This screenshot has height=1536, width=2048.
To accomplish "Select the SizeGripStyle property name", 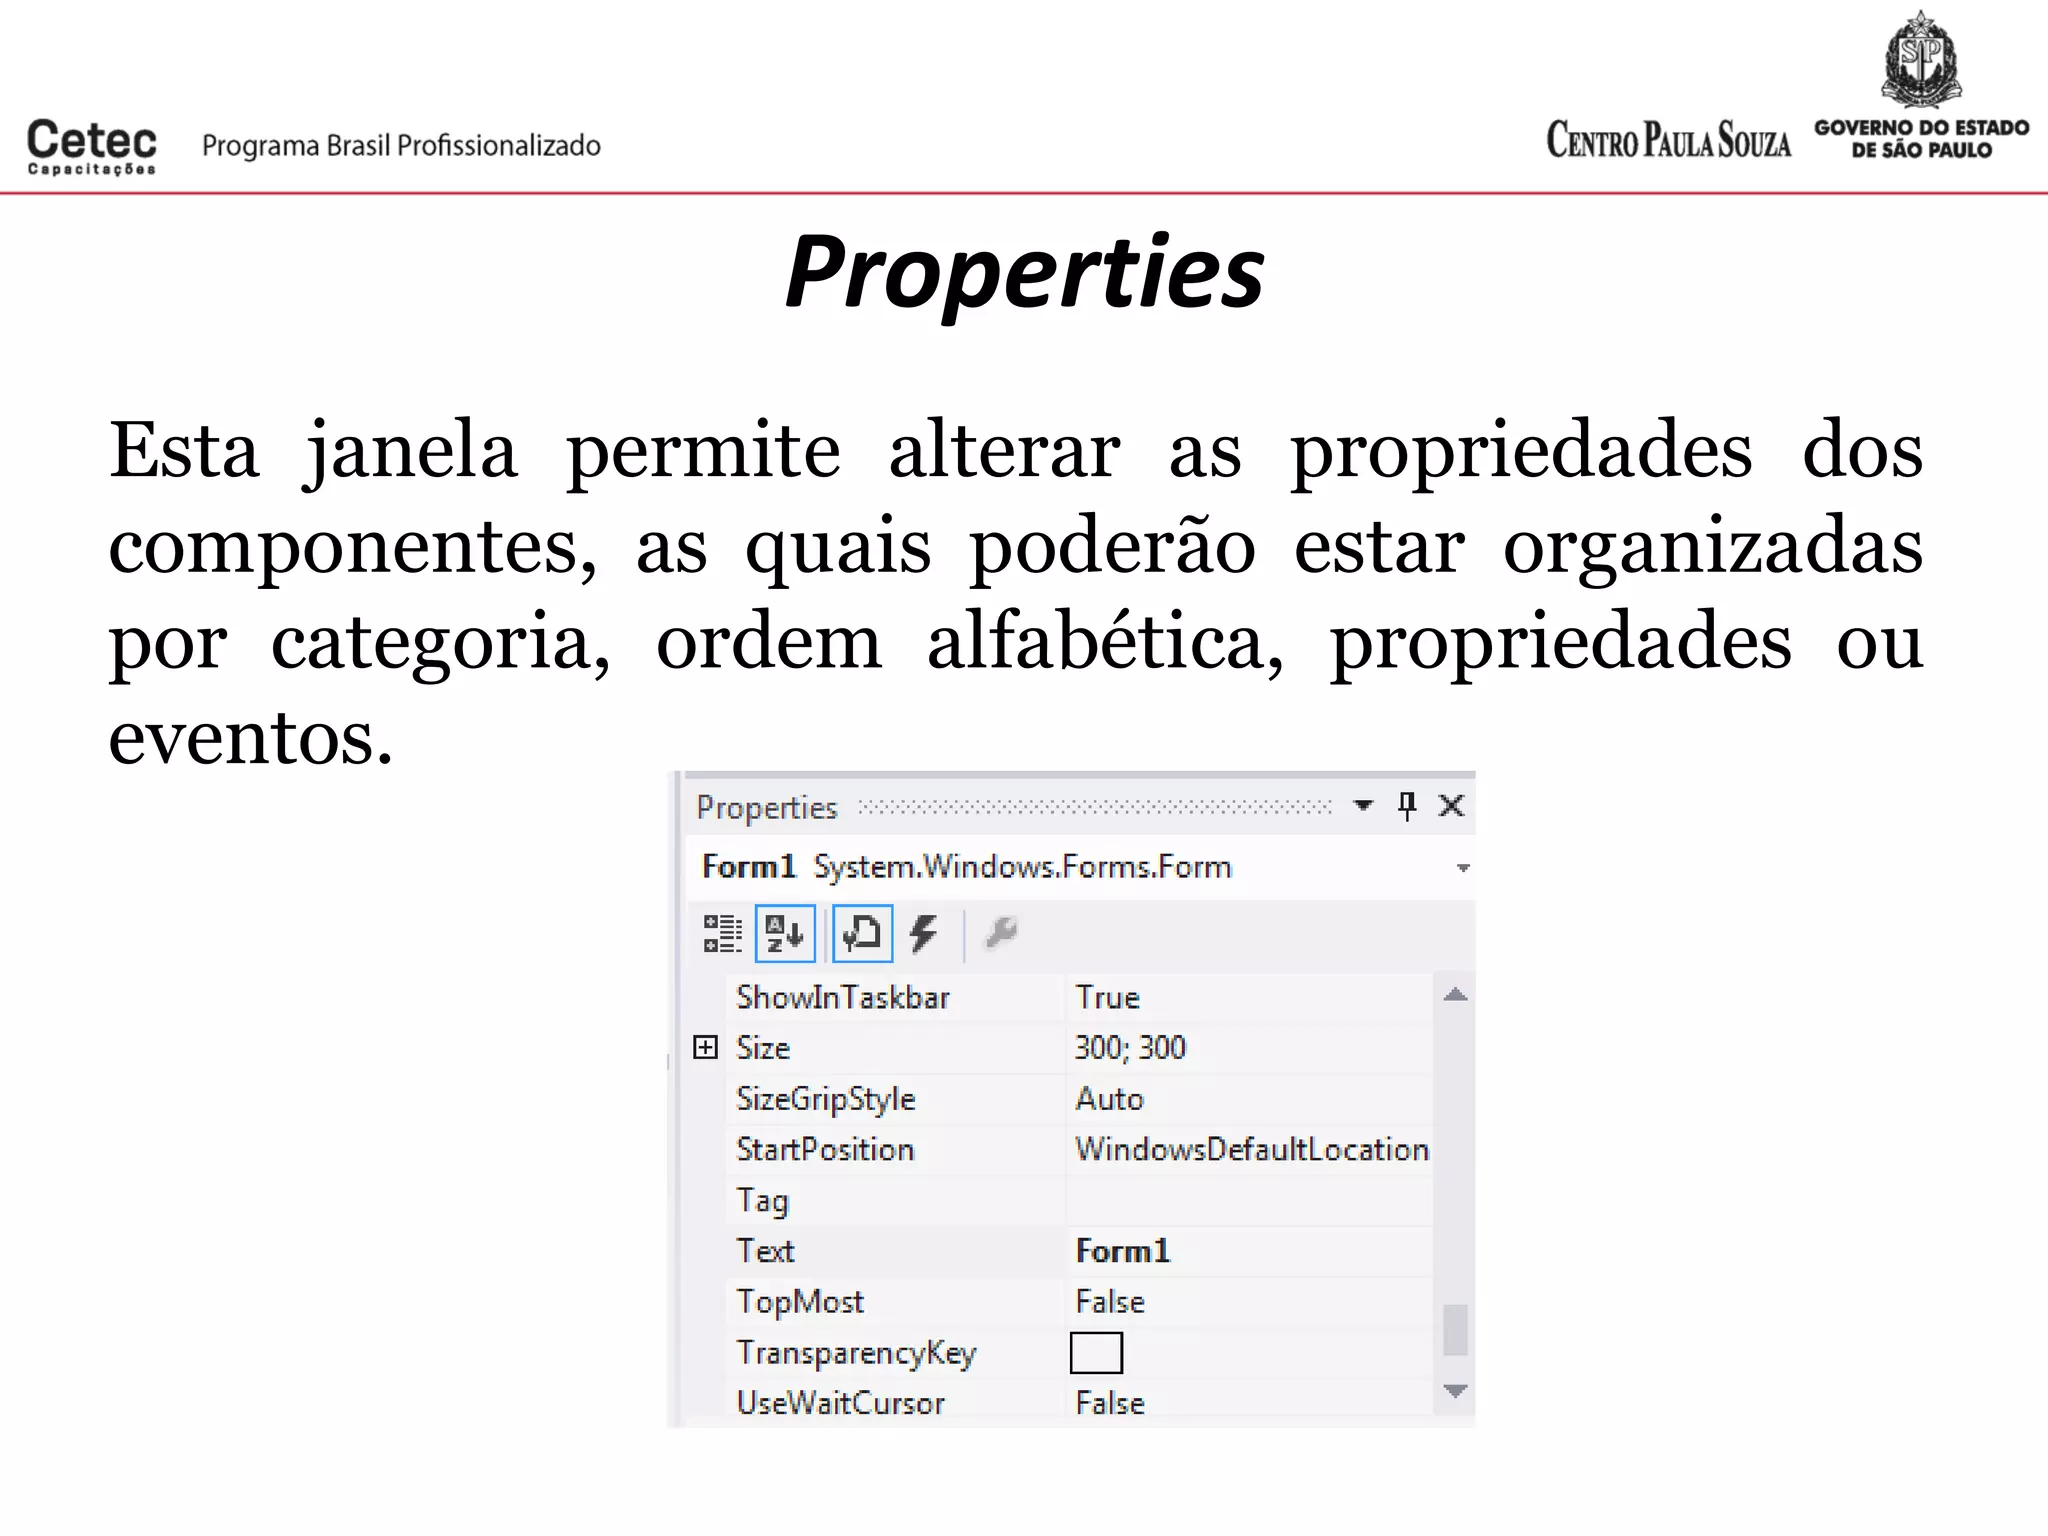I will [x=826, y=1100].
